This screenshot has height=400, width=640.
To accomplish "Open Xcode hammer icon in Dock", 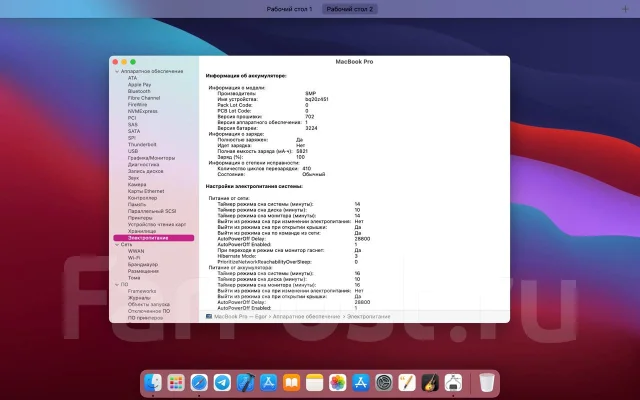I will coord(246,383).
